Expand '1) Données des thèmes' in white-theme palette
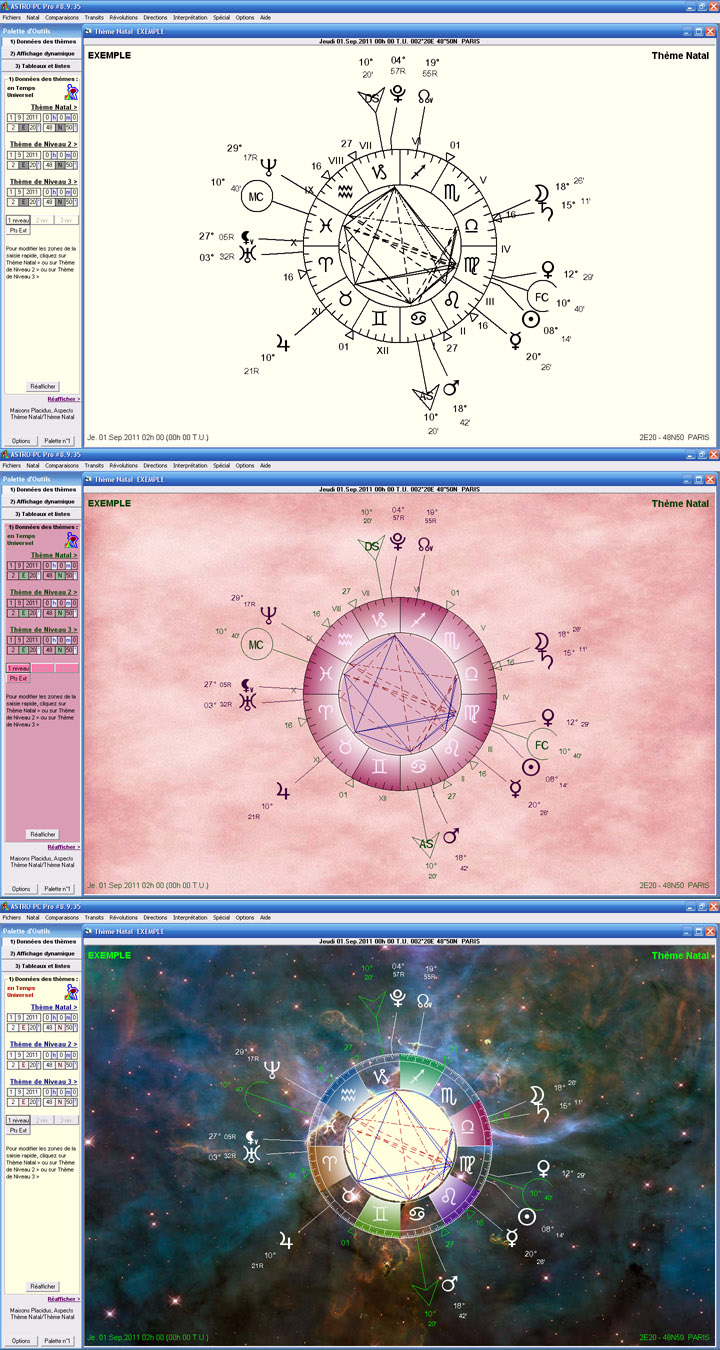 [42, 42]
